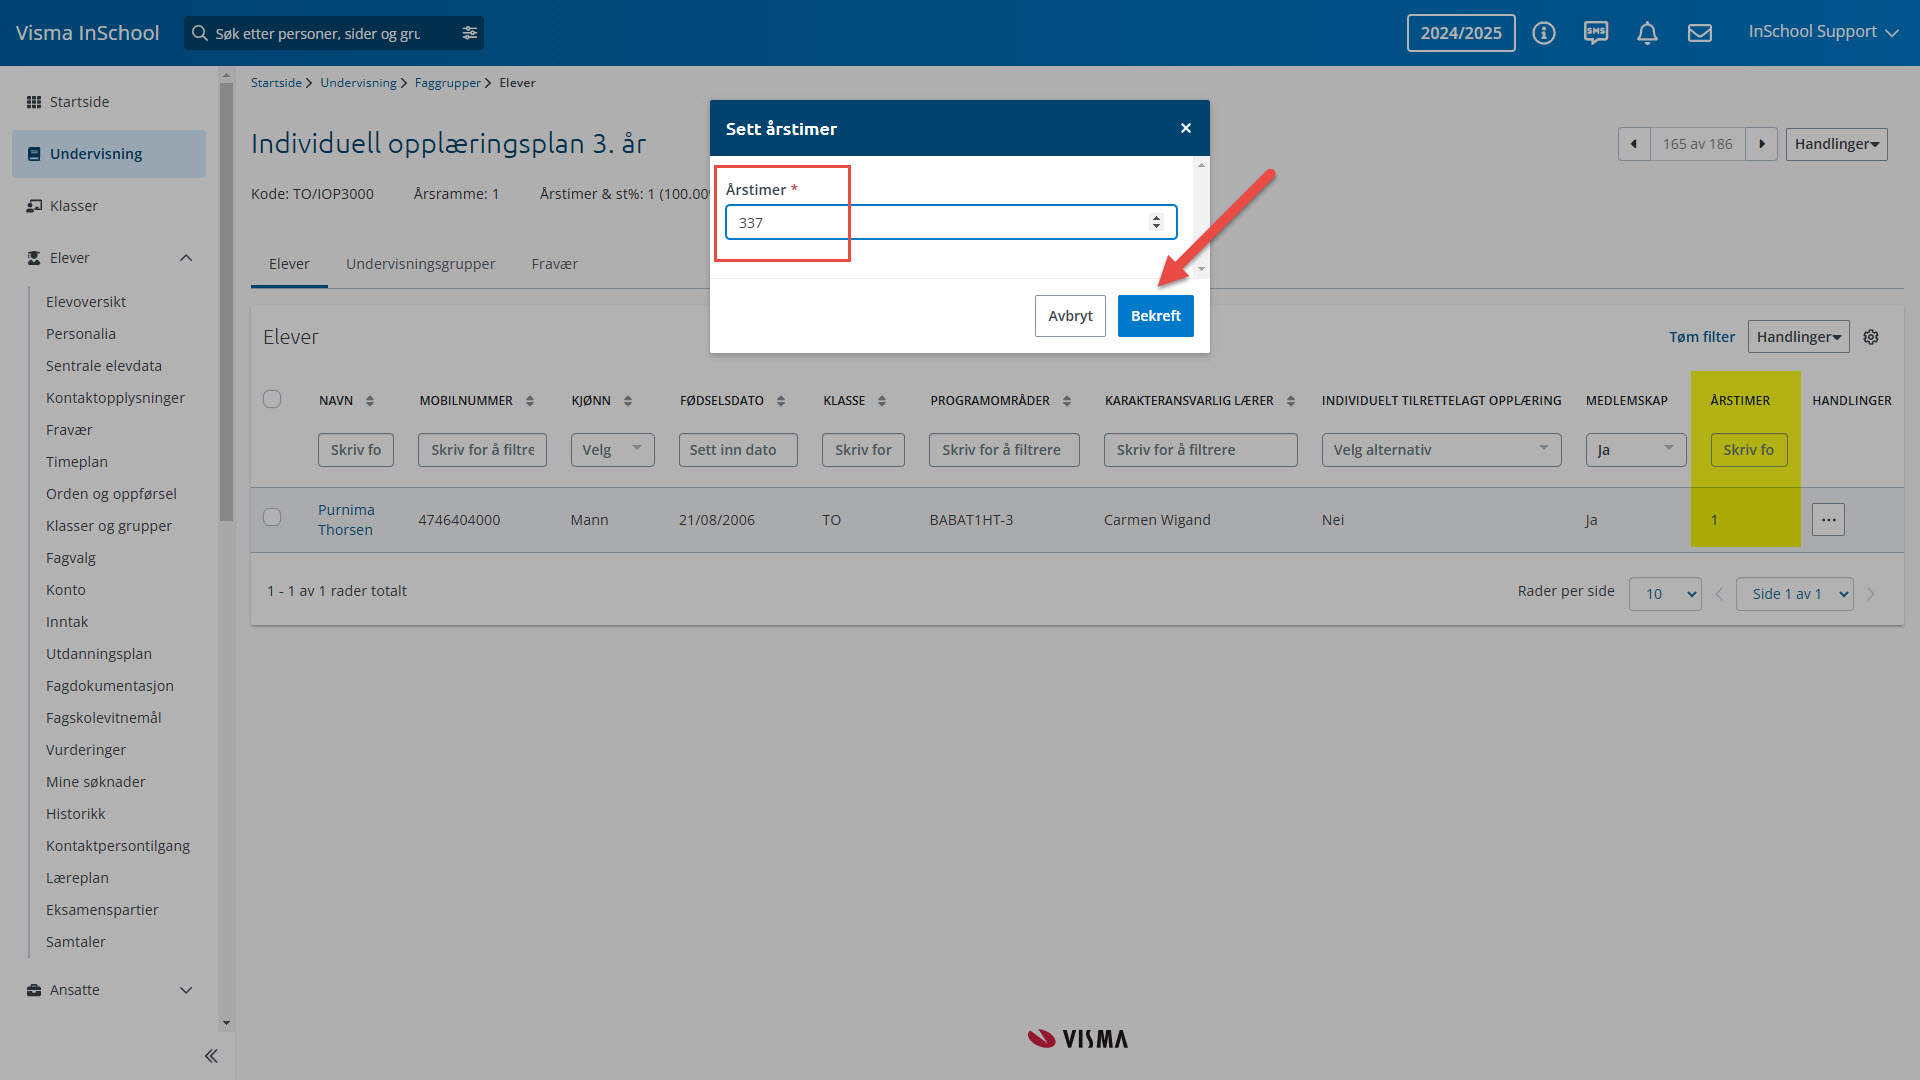1920x1080 pixels.
Task: Open row actions three-dots button
Action: pos(1828,520)
